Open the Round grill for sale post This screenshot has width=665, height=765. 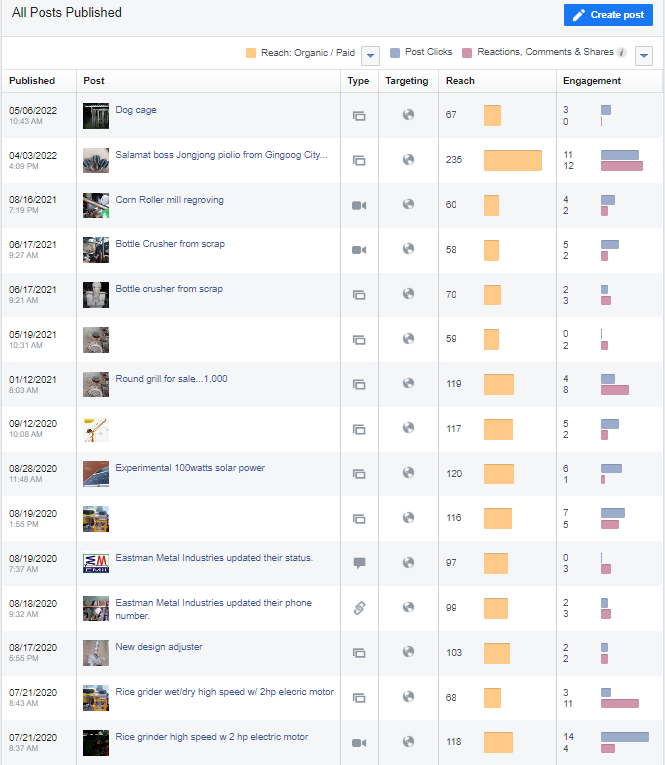coord(171,379)
